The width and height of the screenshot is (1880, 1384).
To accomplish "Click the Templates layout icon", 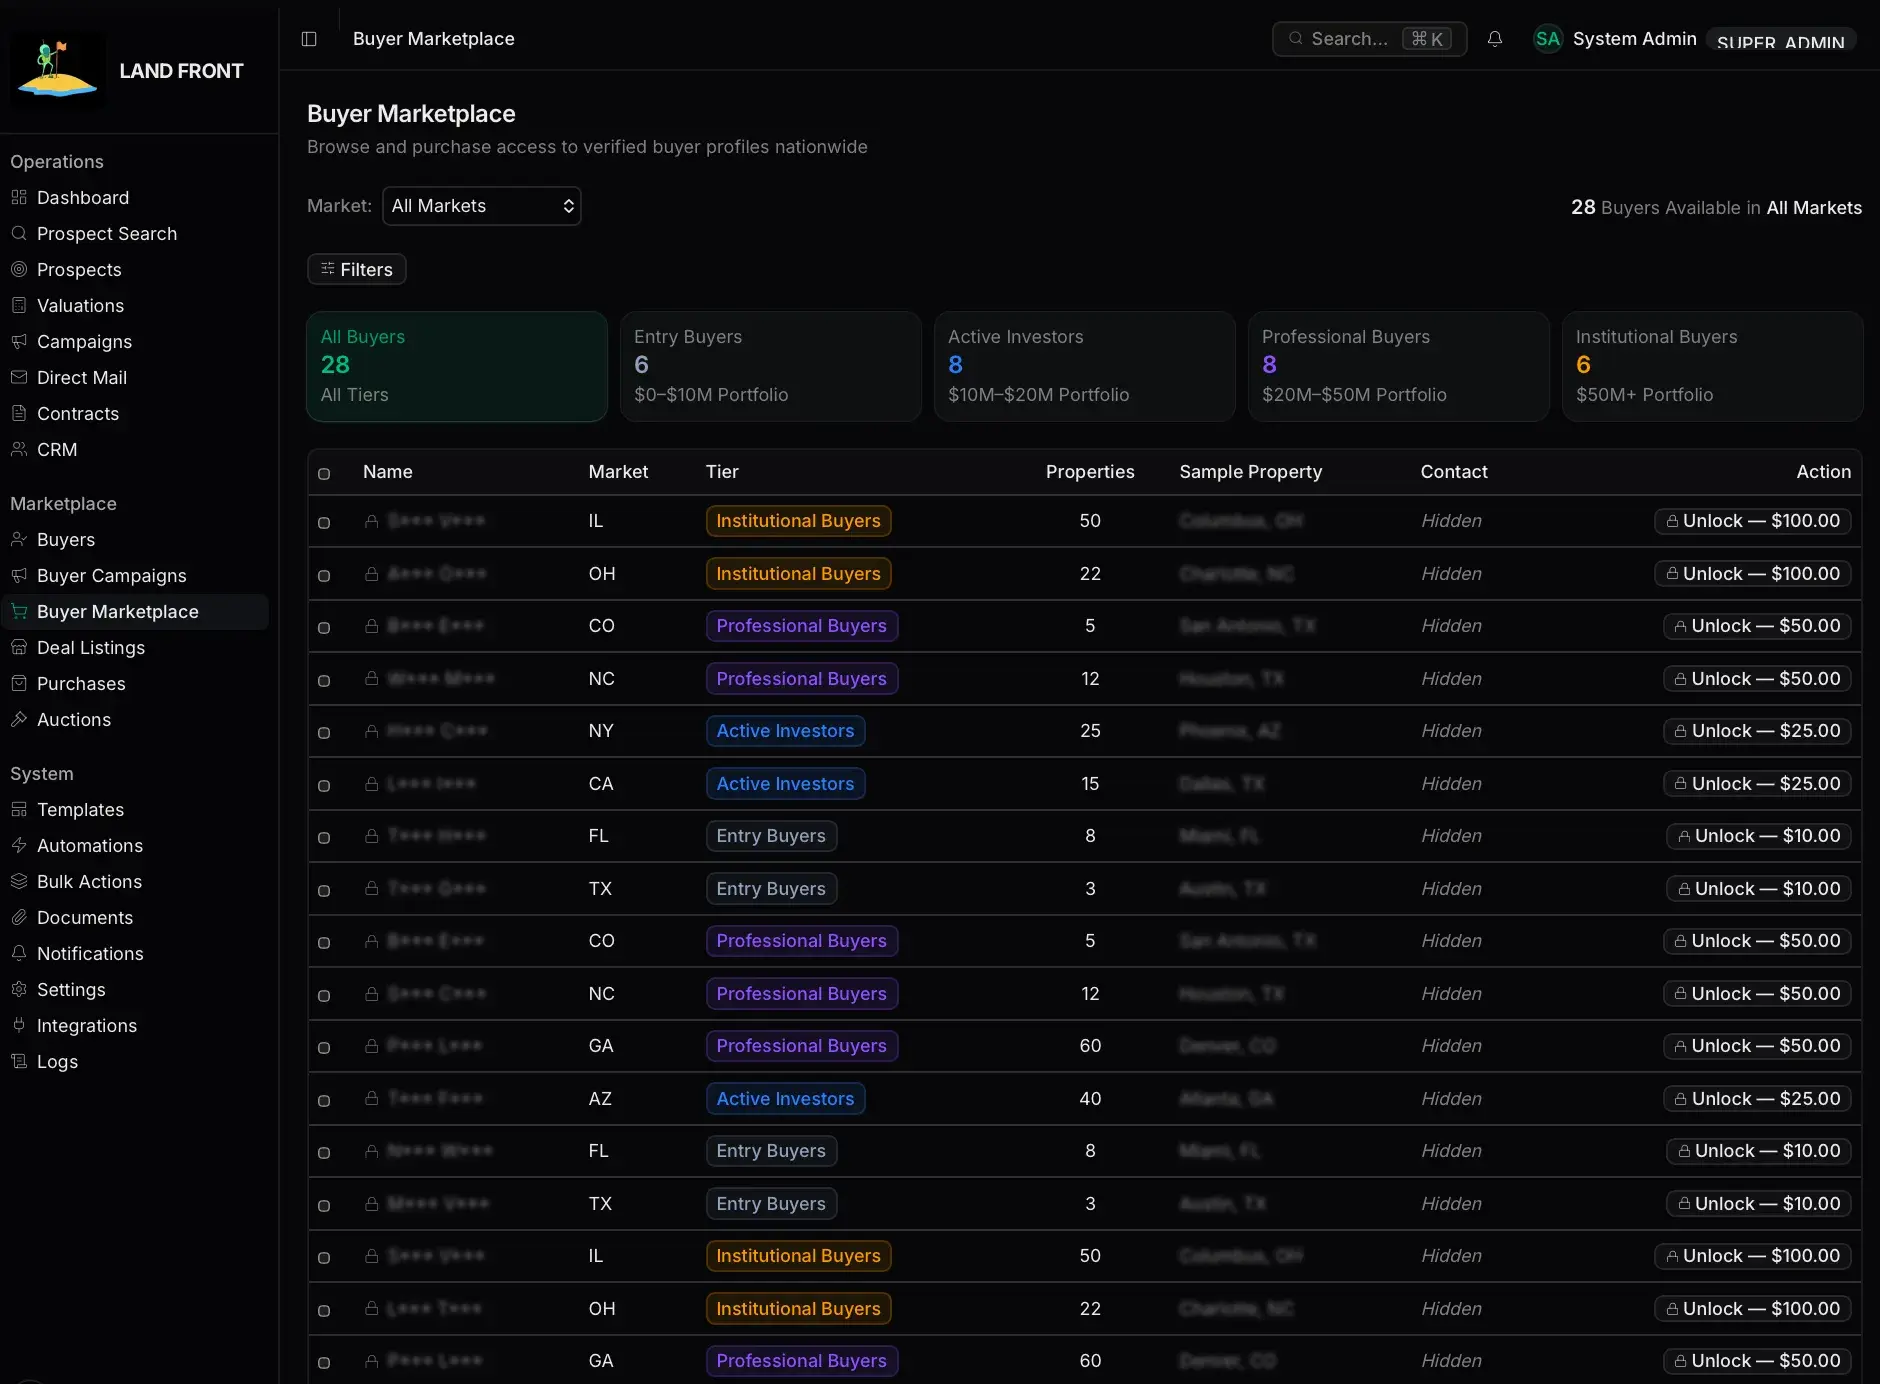I will click(x=19, y=809).
